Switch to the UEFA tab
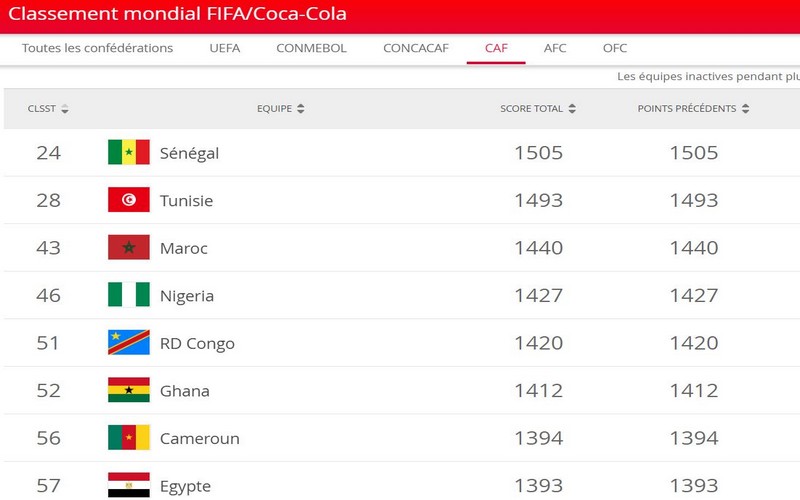The height and width of the screenshot is (500, 800). [224, 48]
